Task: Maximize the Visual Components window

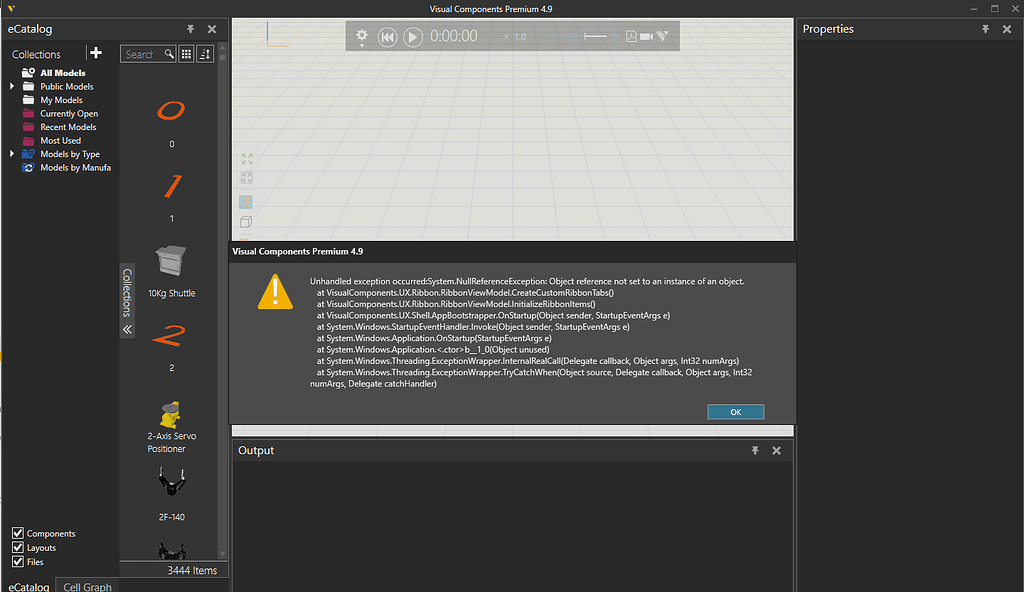Action: click(995, 8)
